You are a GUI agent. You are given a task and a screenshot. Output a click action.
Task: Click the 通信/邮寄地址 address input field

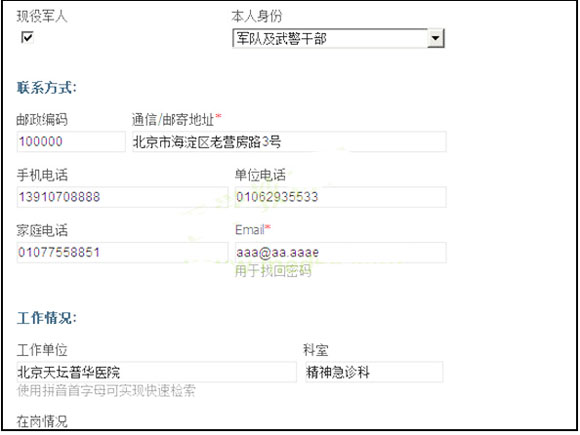click(289, 141)
